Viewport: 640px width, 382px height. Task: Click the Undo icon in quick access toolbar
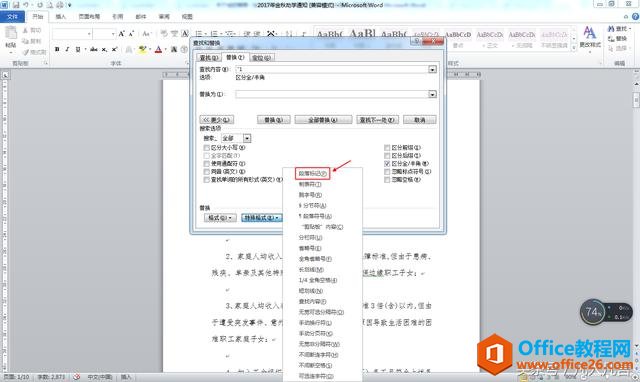tap(27, 5)
